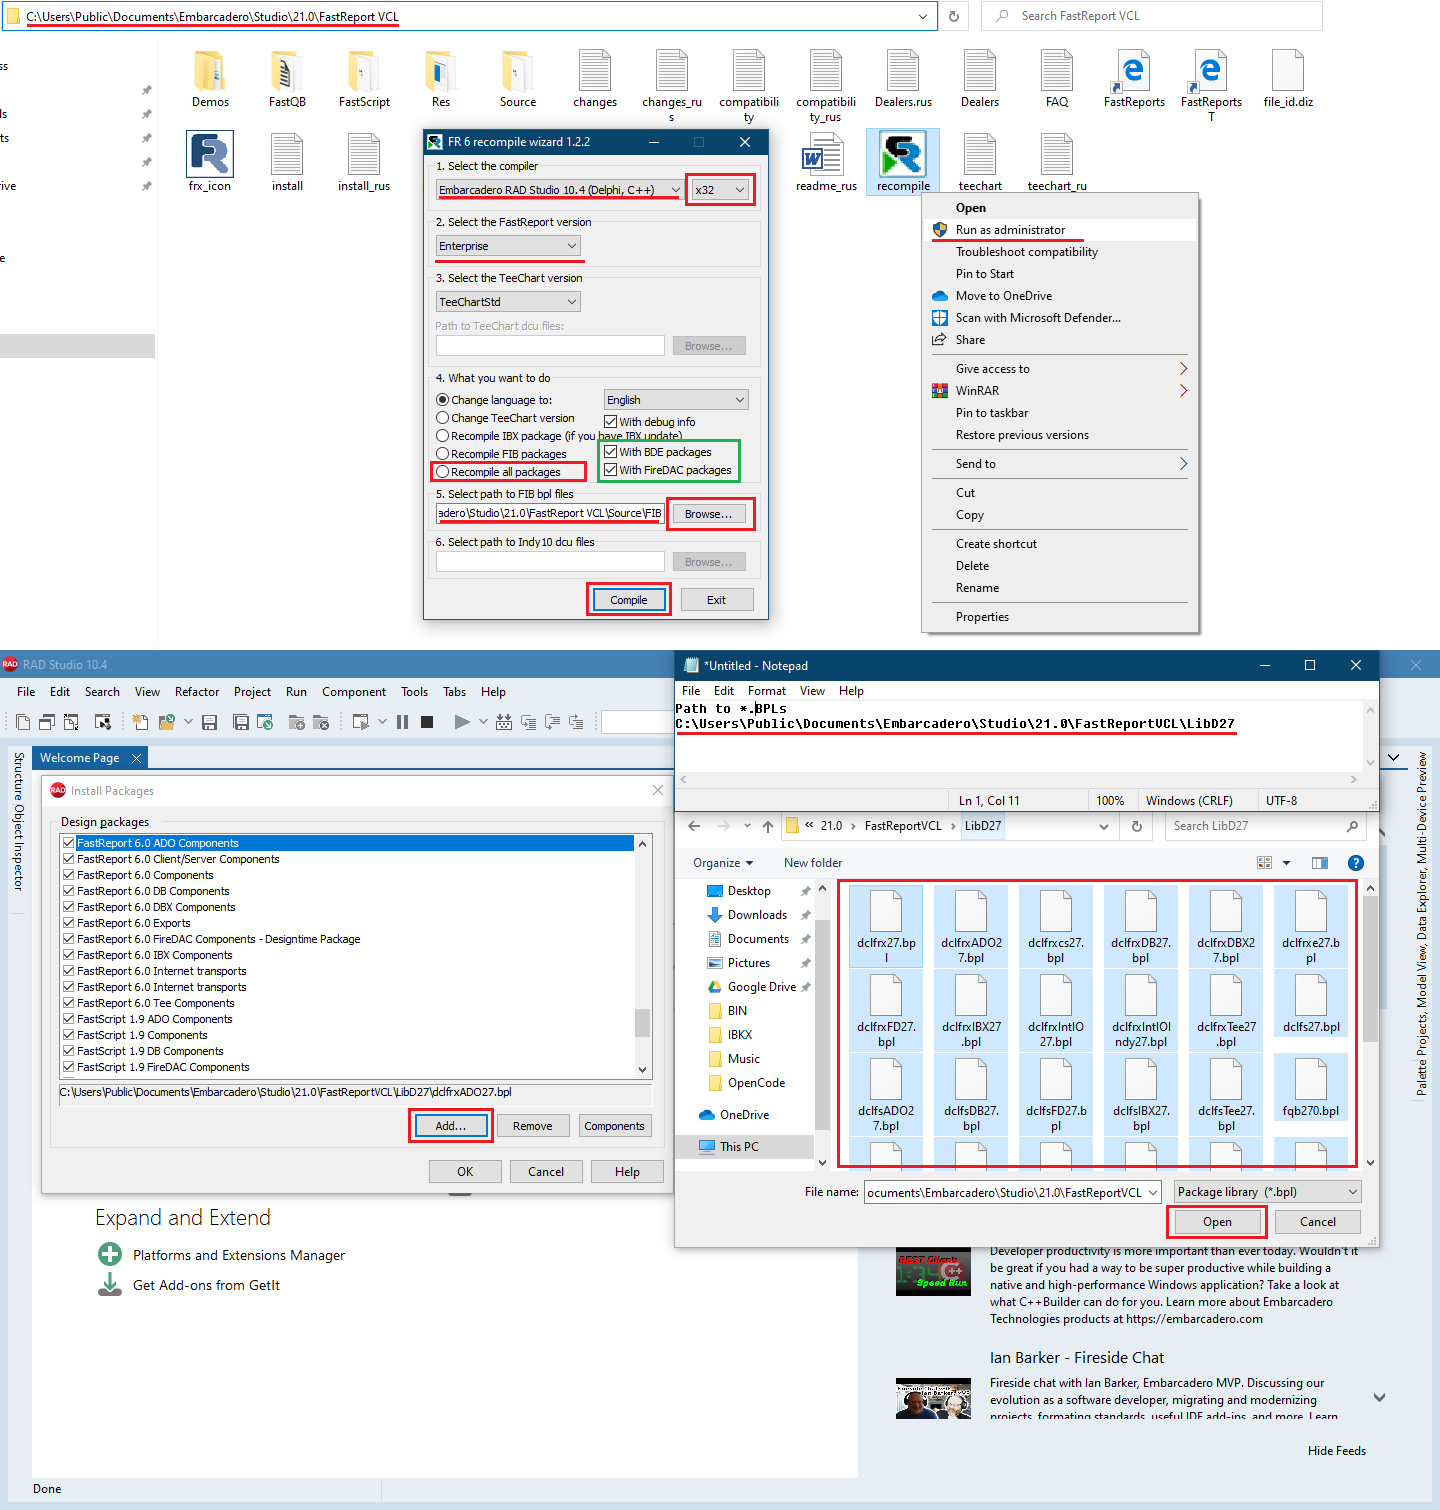Toggle the With FireDAC packages checkbox
Image resolution: width=1440 pixels, height=1510 pixels.
[610, 470]
